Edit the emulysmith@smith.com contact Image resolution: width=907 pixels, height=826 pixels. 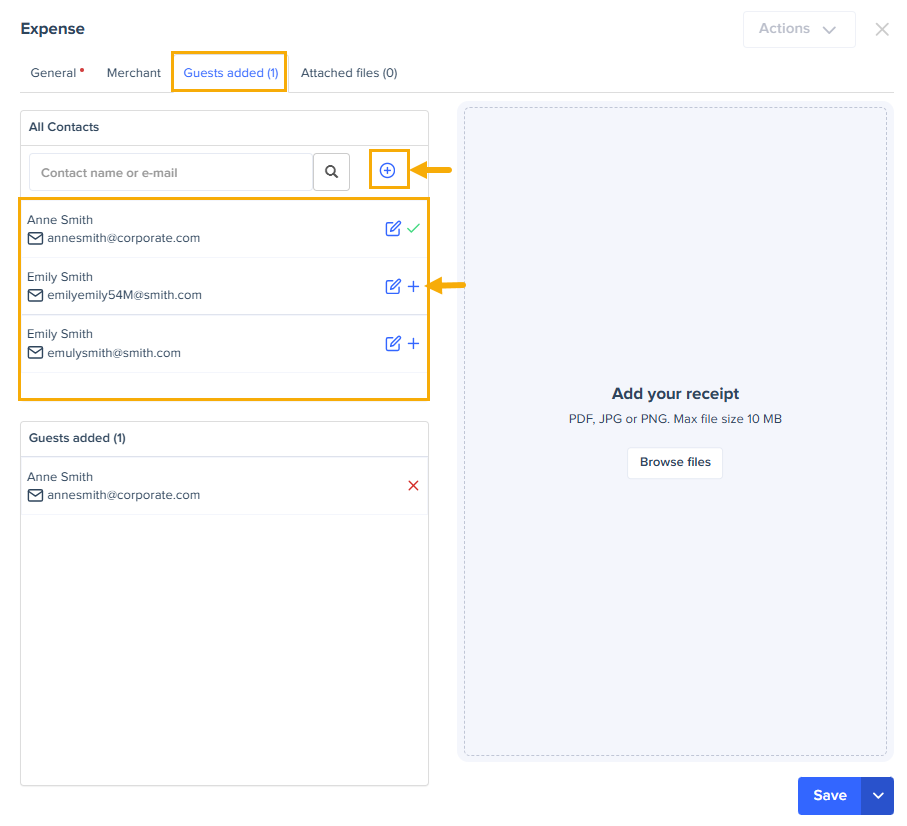coord(393,344)
